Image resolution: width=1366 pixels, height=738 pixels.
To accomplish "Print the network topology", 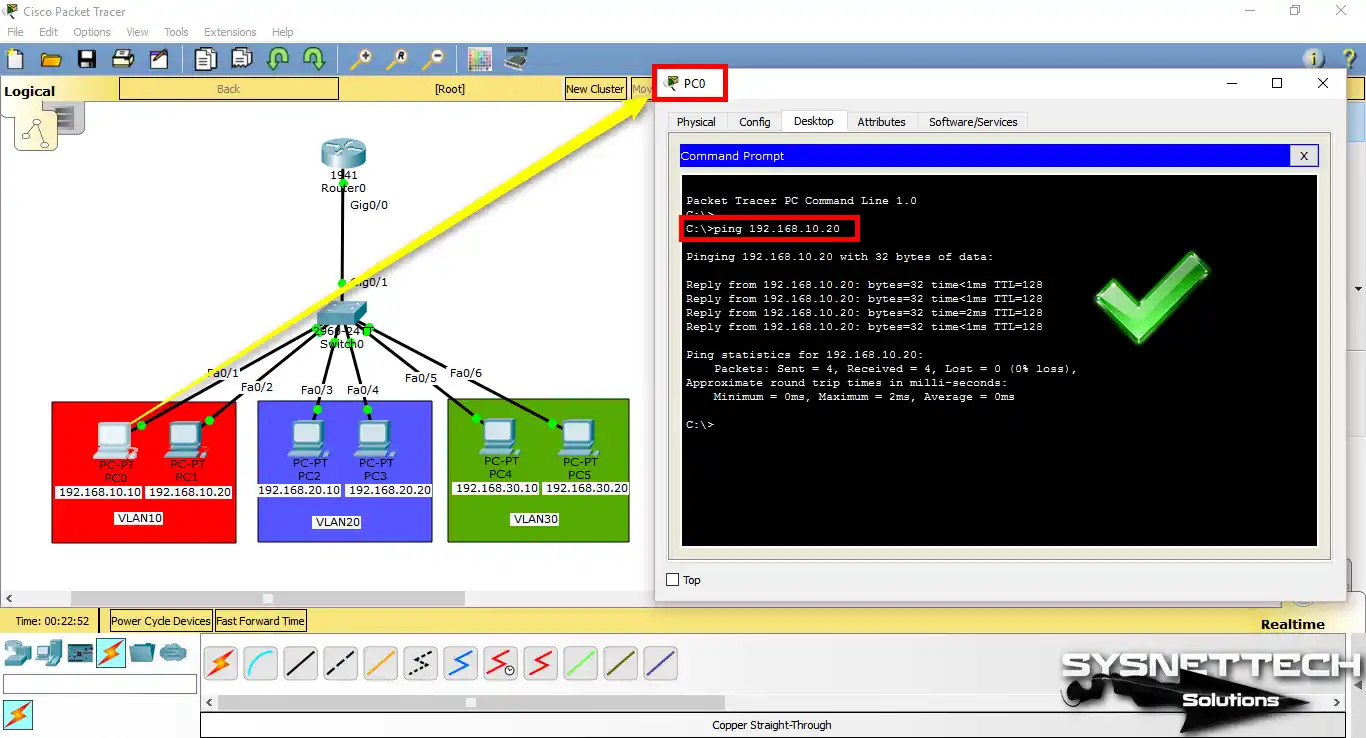I will pos(121,58).
